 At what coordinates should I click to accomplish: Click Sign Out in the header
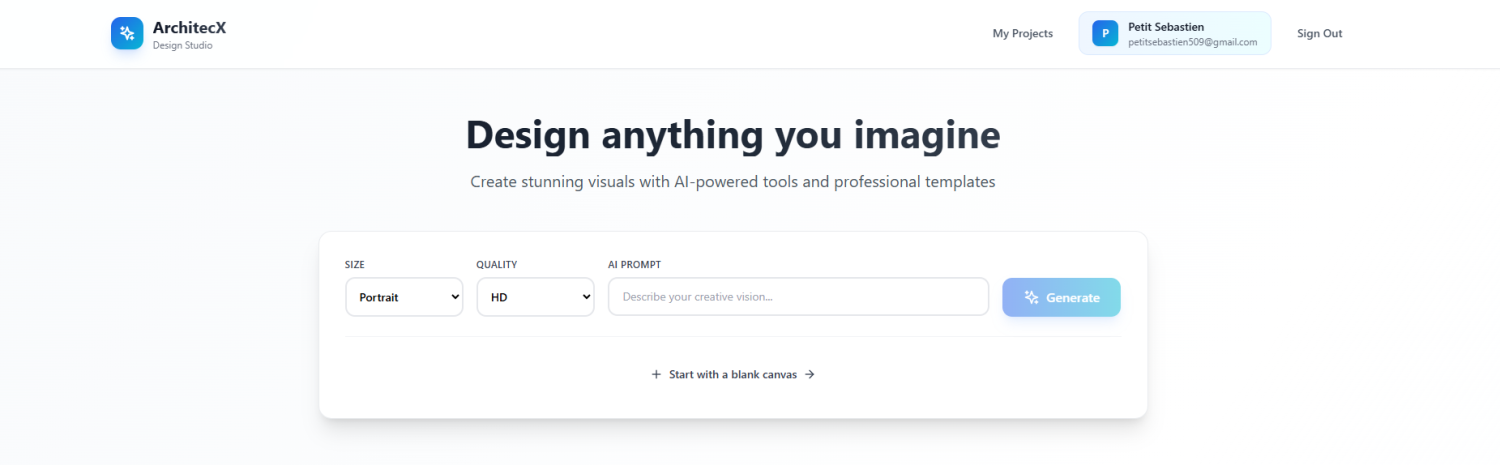click(1319, 33)
